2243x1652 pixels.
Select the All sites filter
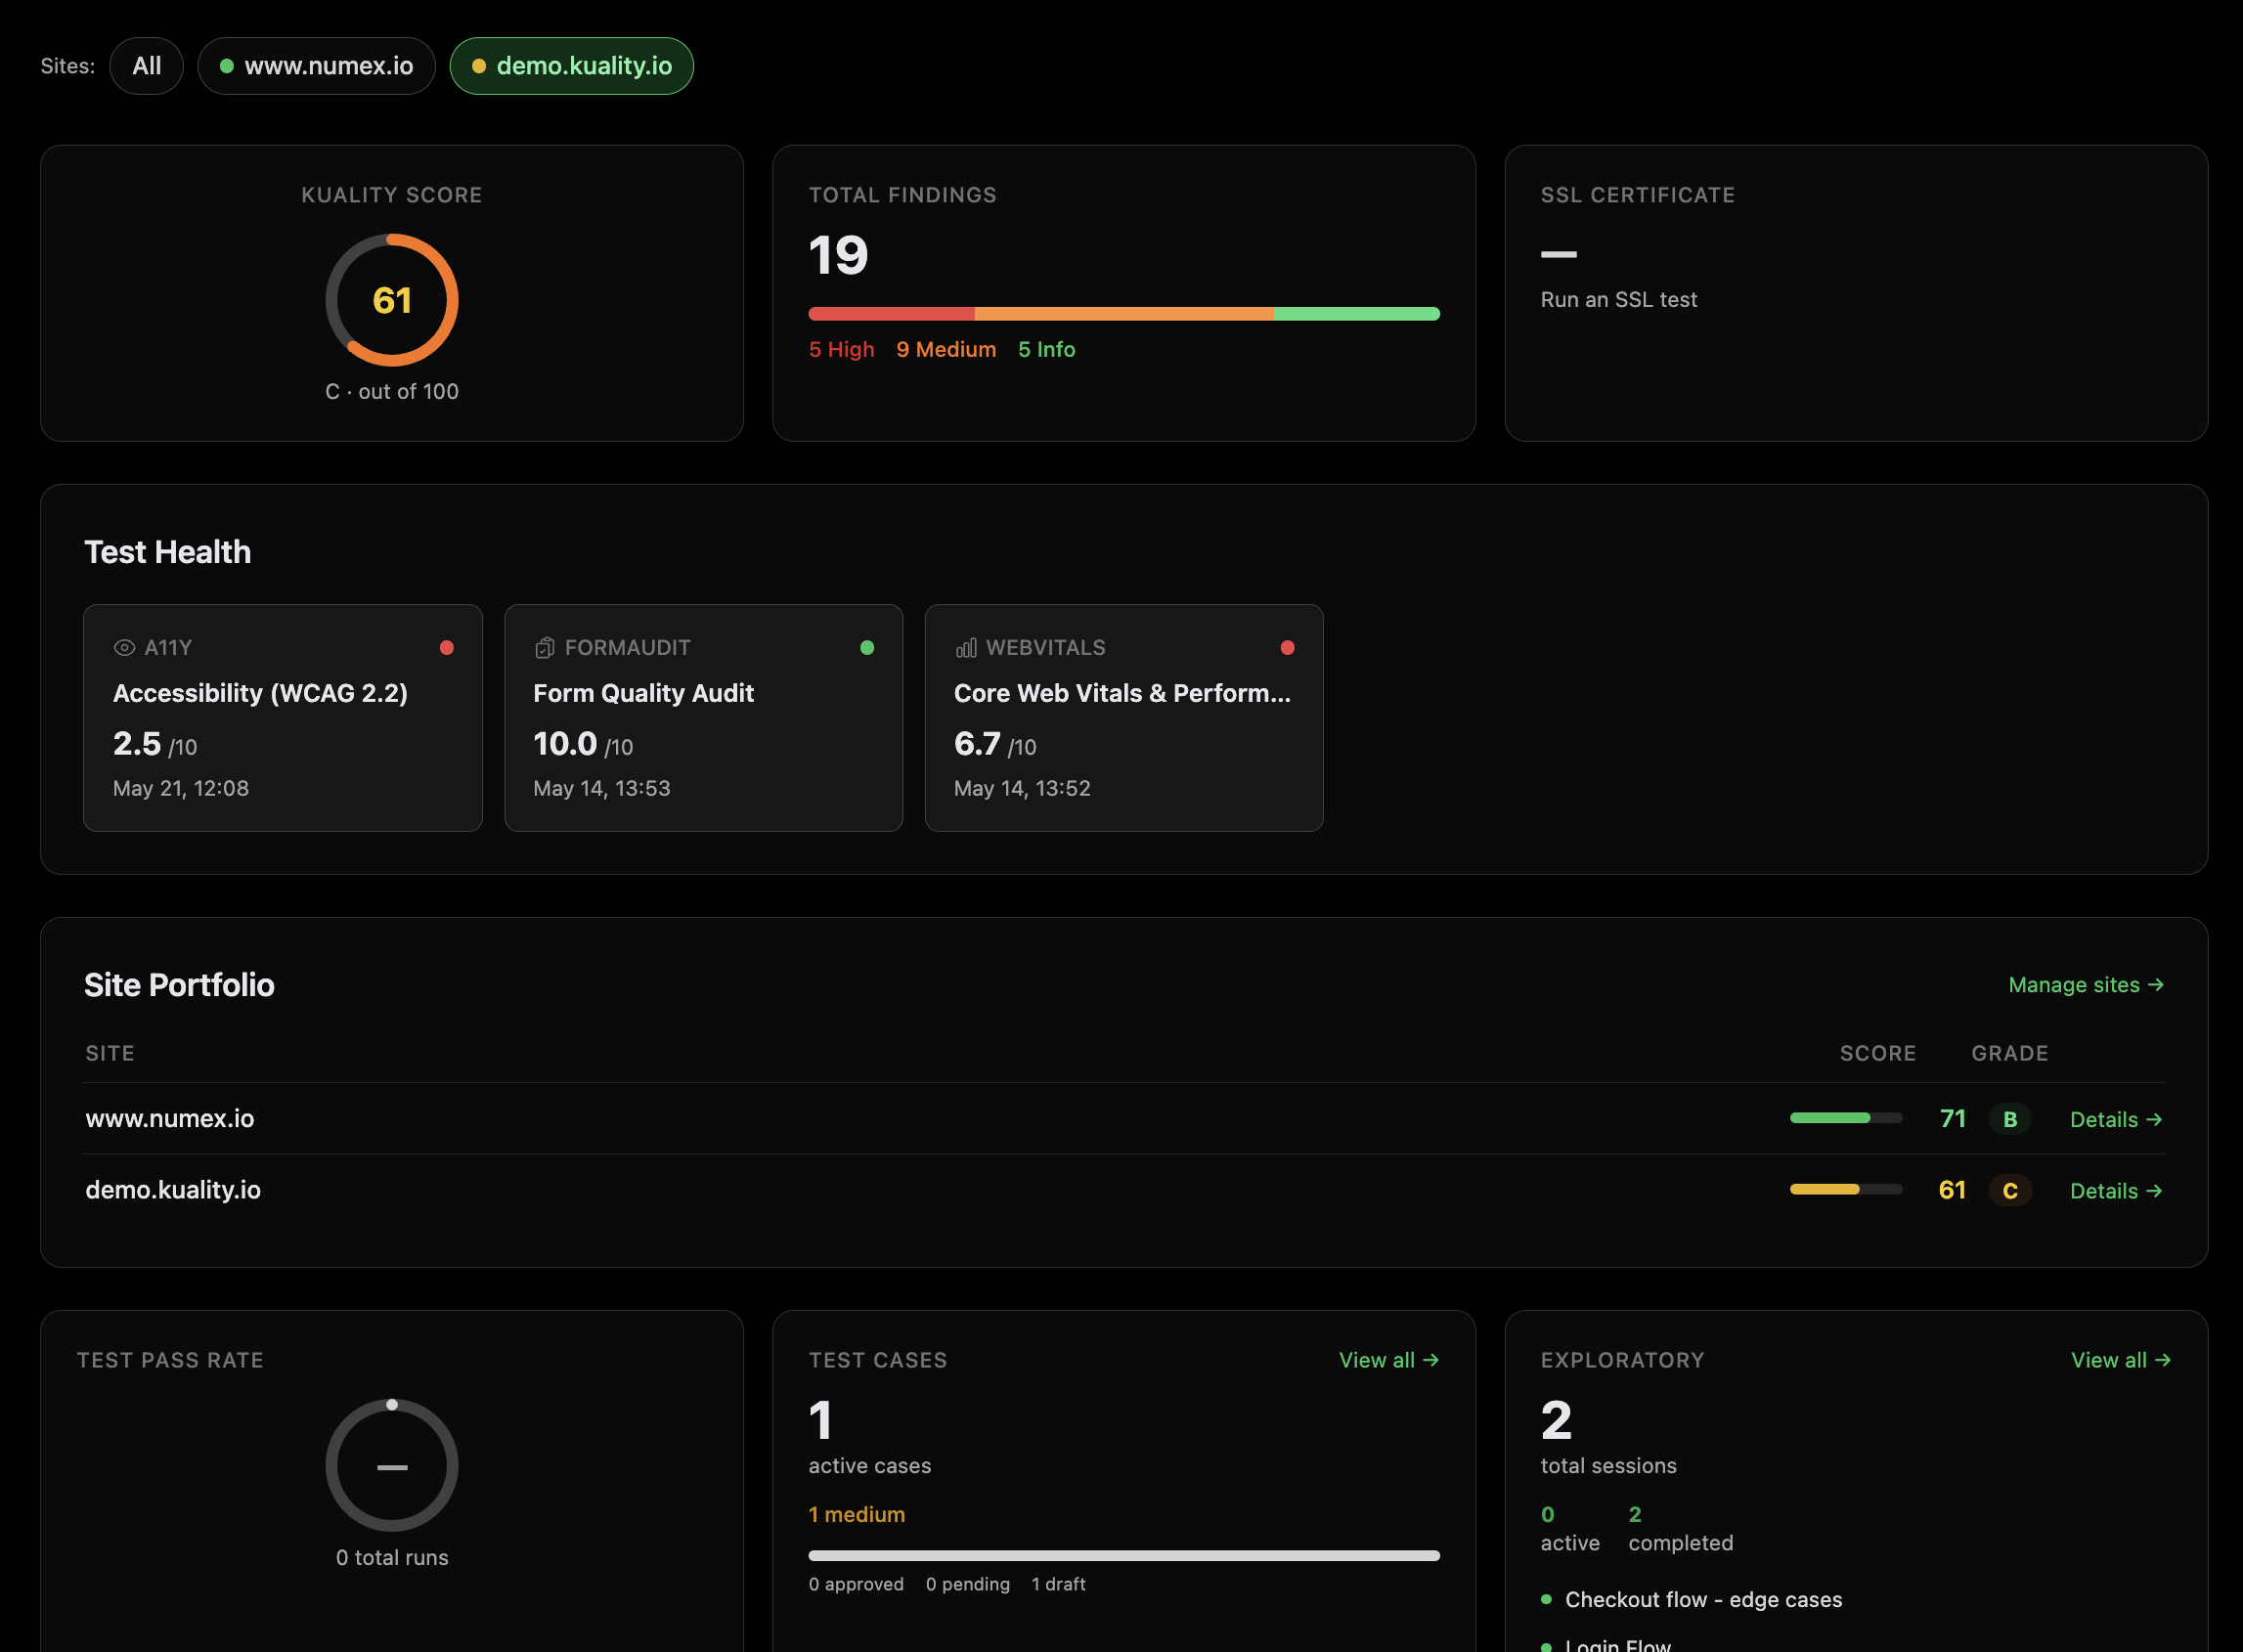146,66
